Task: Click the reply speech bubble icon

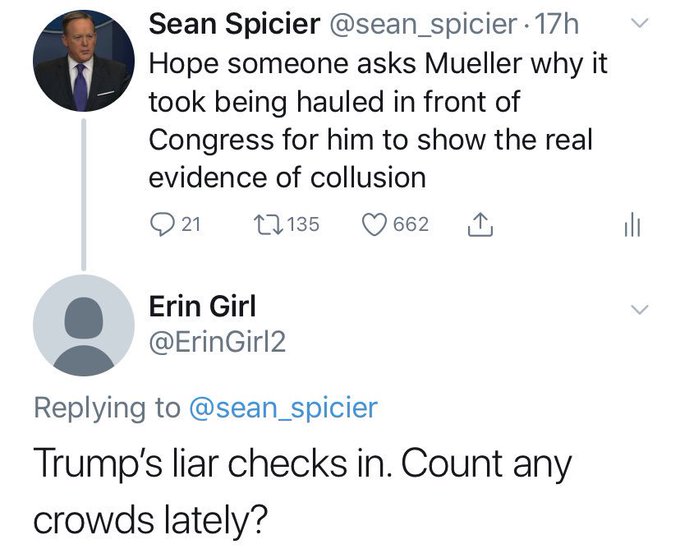Action: coord(162,224)
